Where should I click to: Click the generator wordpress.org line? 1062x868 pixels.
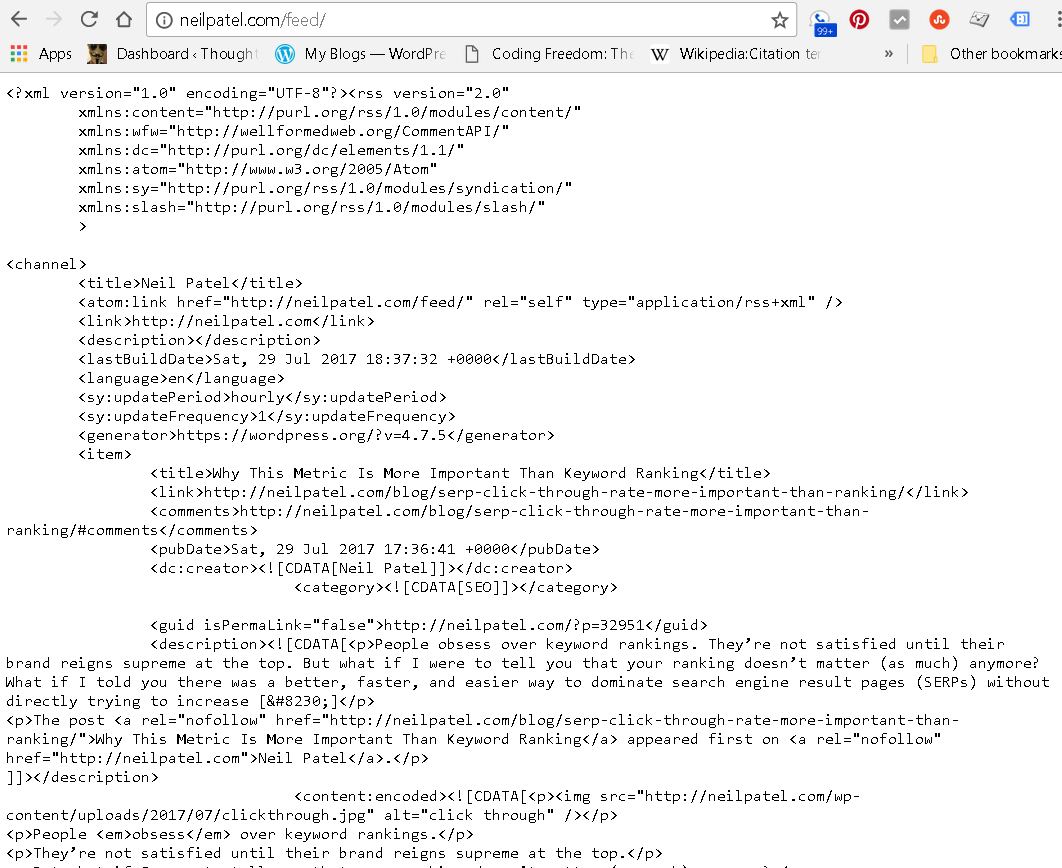[316, 435]
